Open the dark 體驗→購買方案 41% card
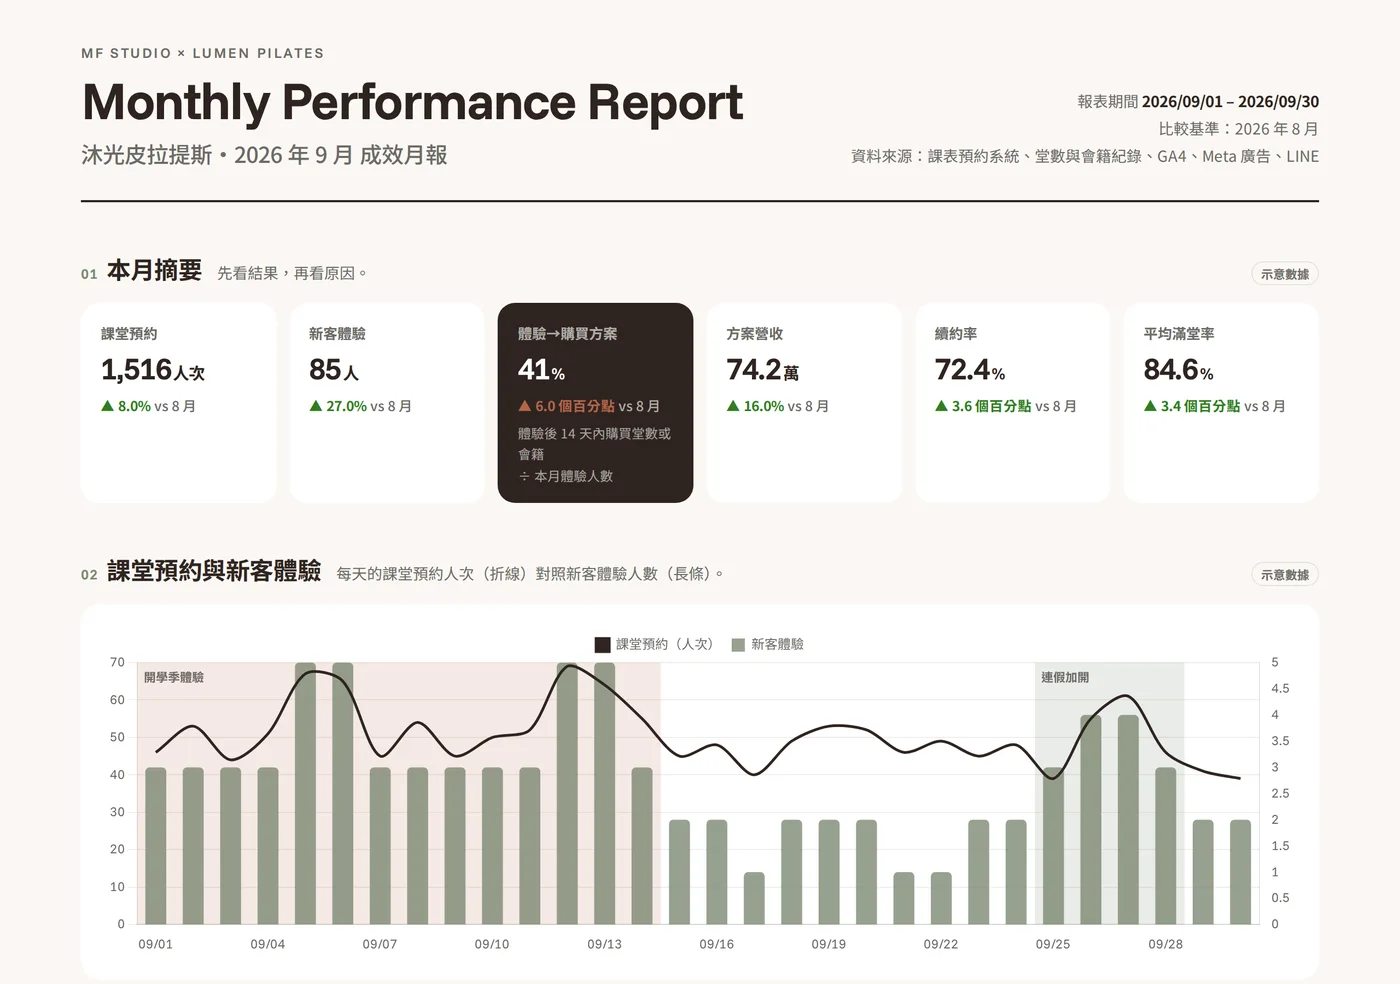Viewport: 1400px width, 984px height. click(x=595, y=403)
